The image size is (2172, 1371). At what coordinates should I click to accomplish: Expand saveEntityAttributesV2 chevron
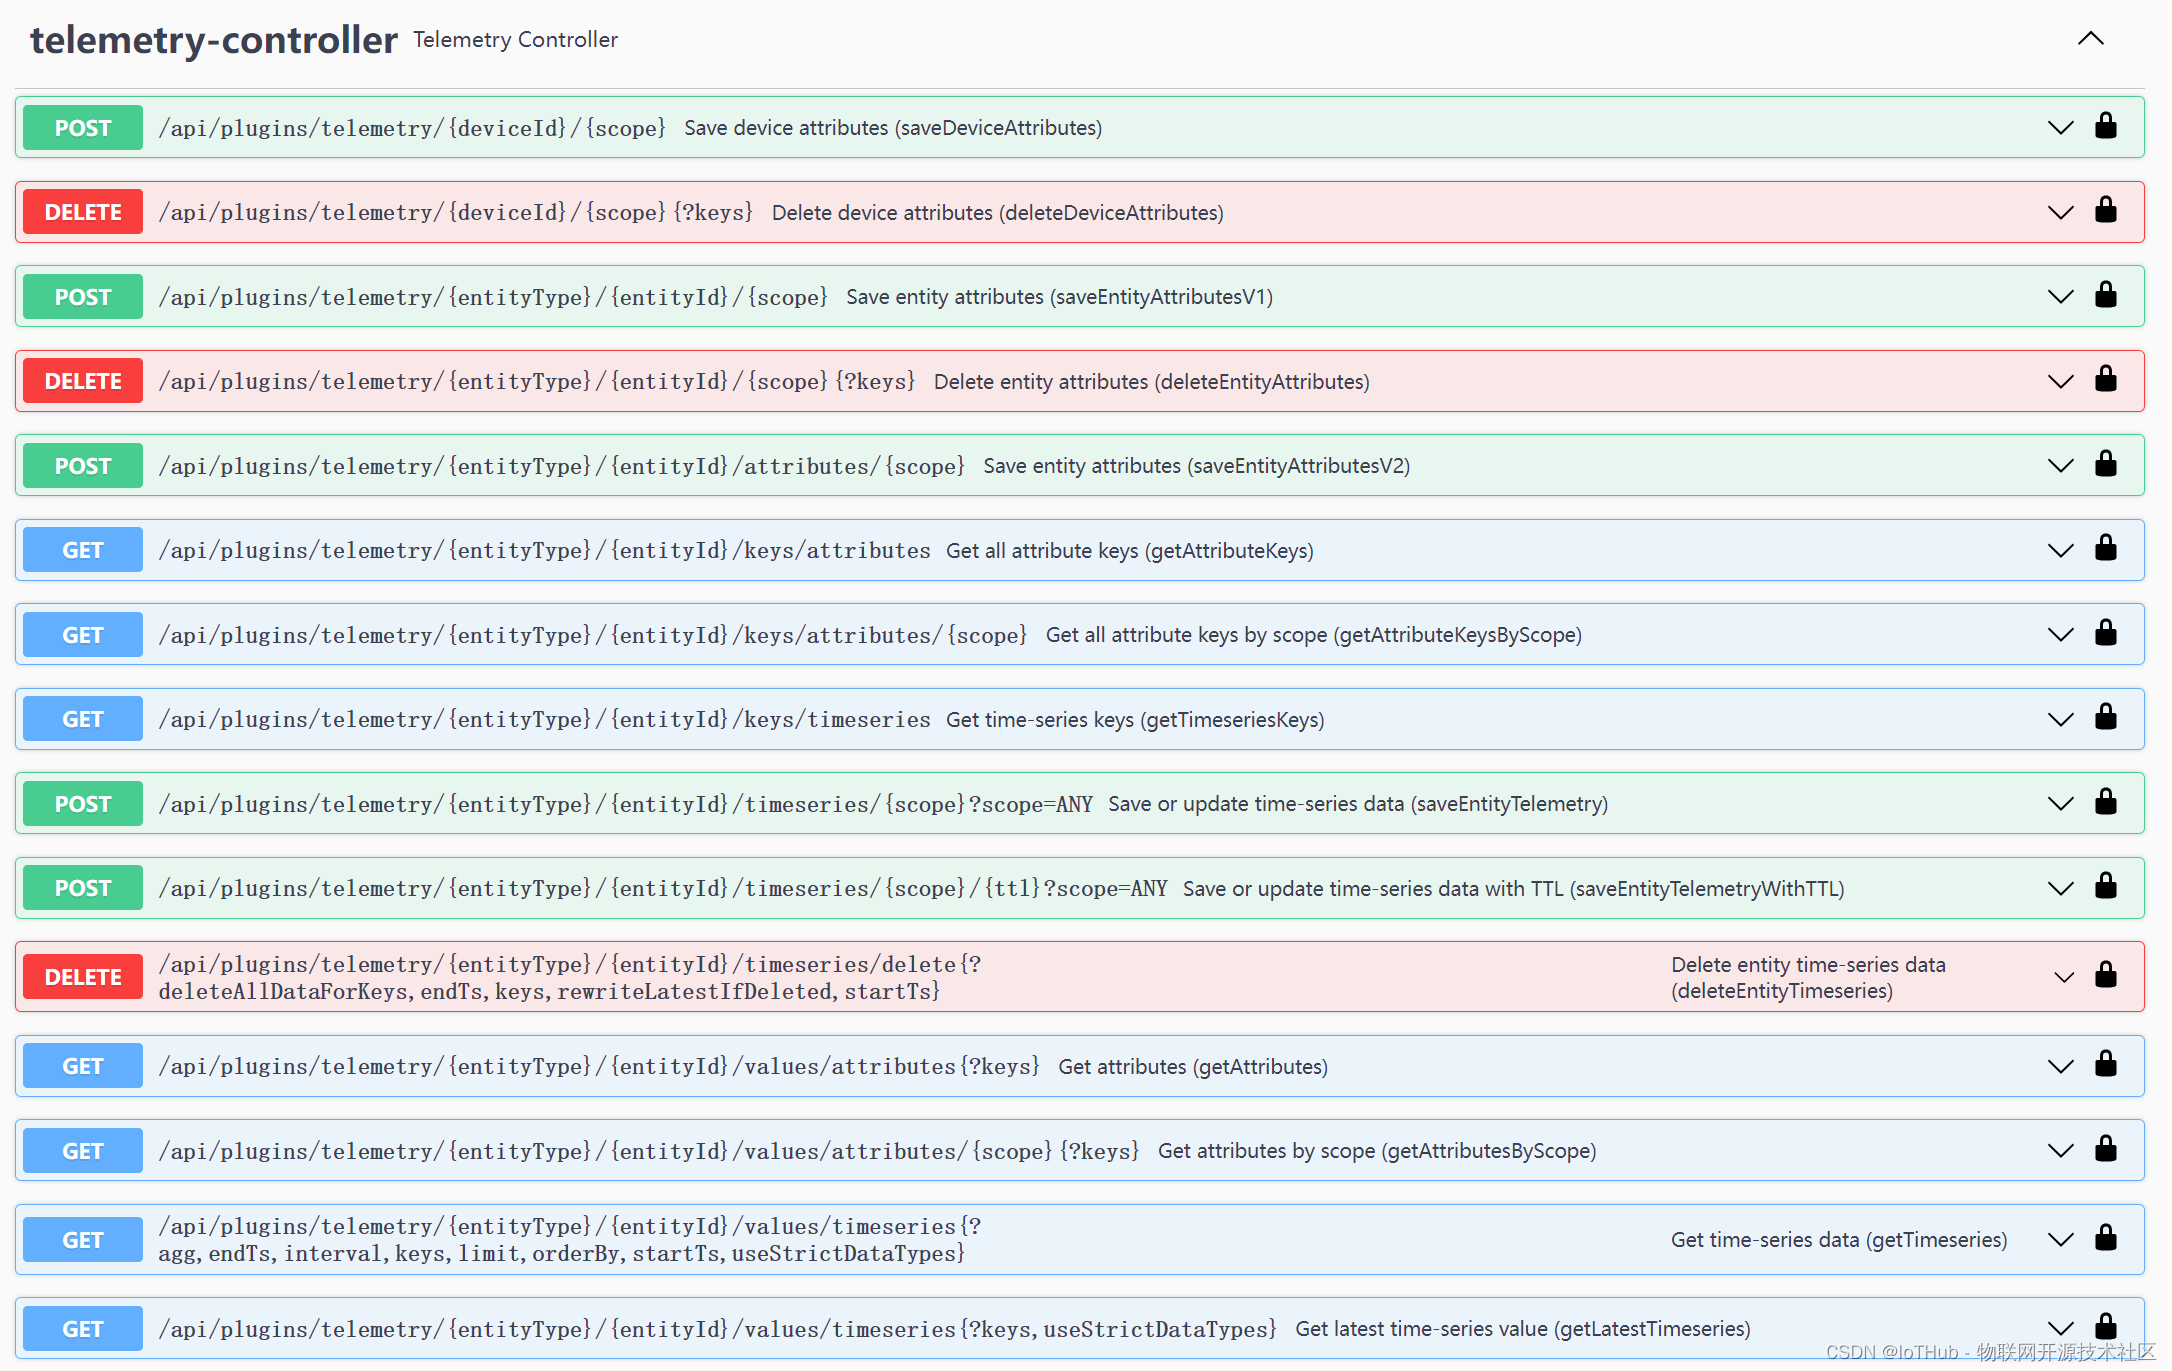2060,466
